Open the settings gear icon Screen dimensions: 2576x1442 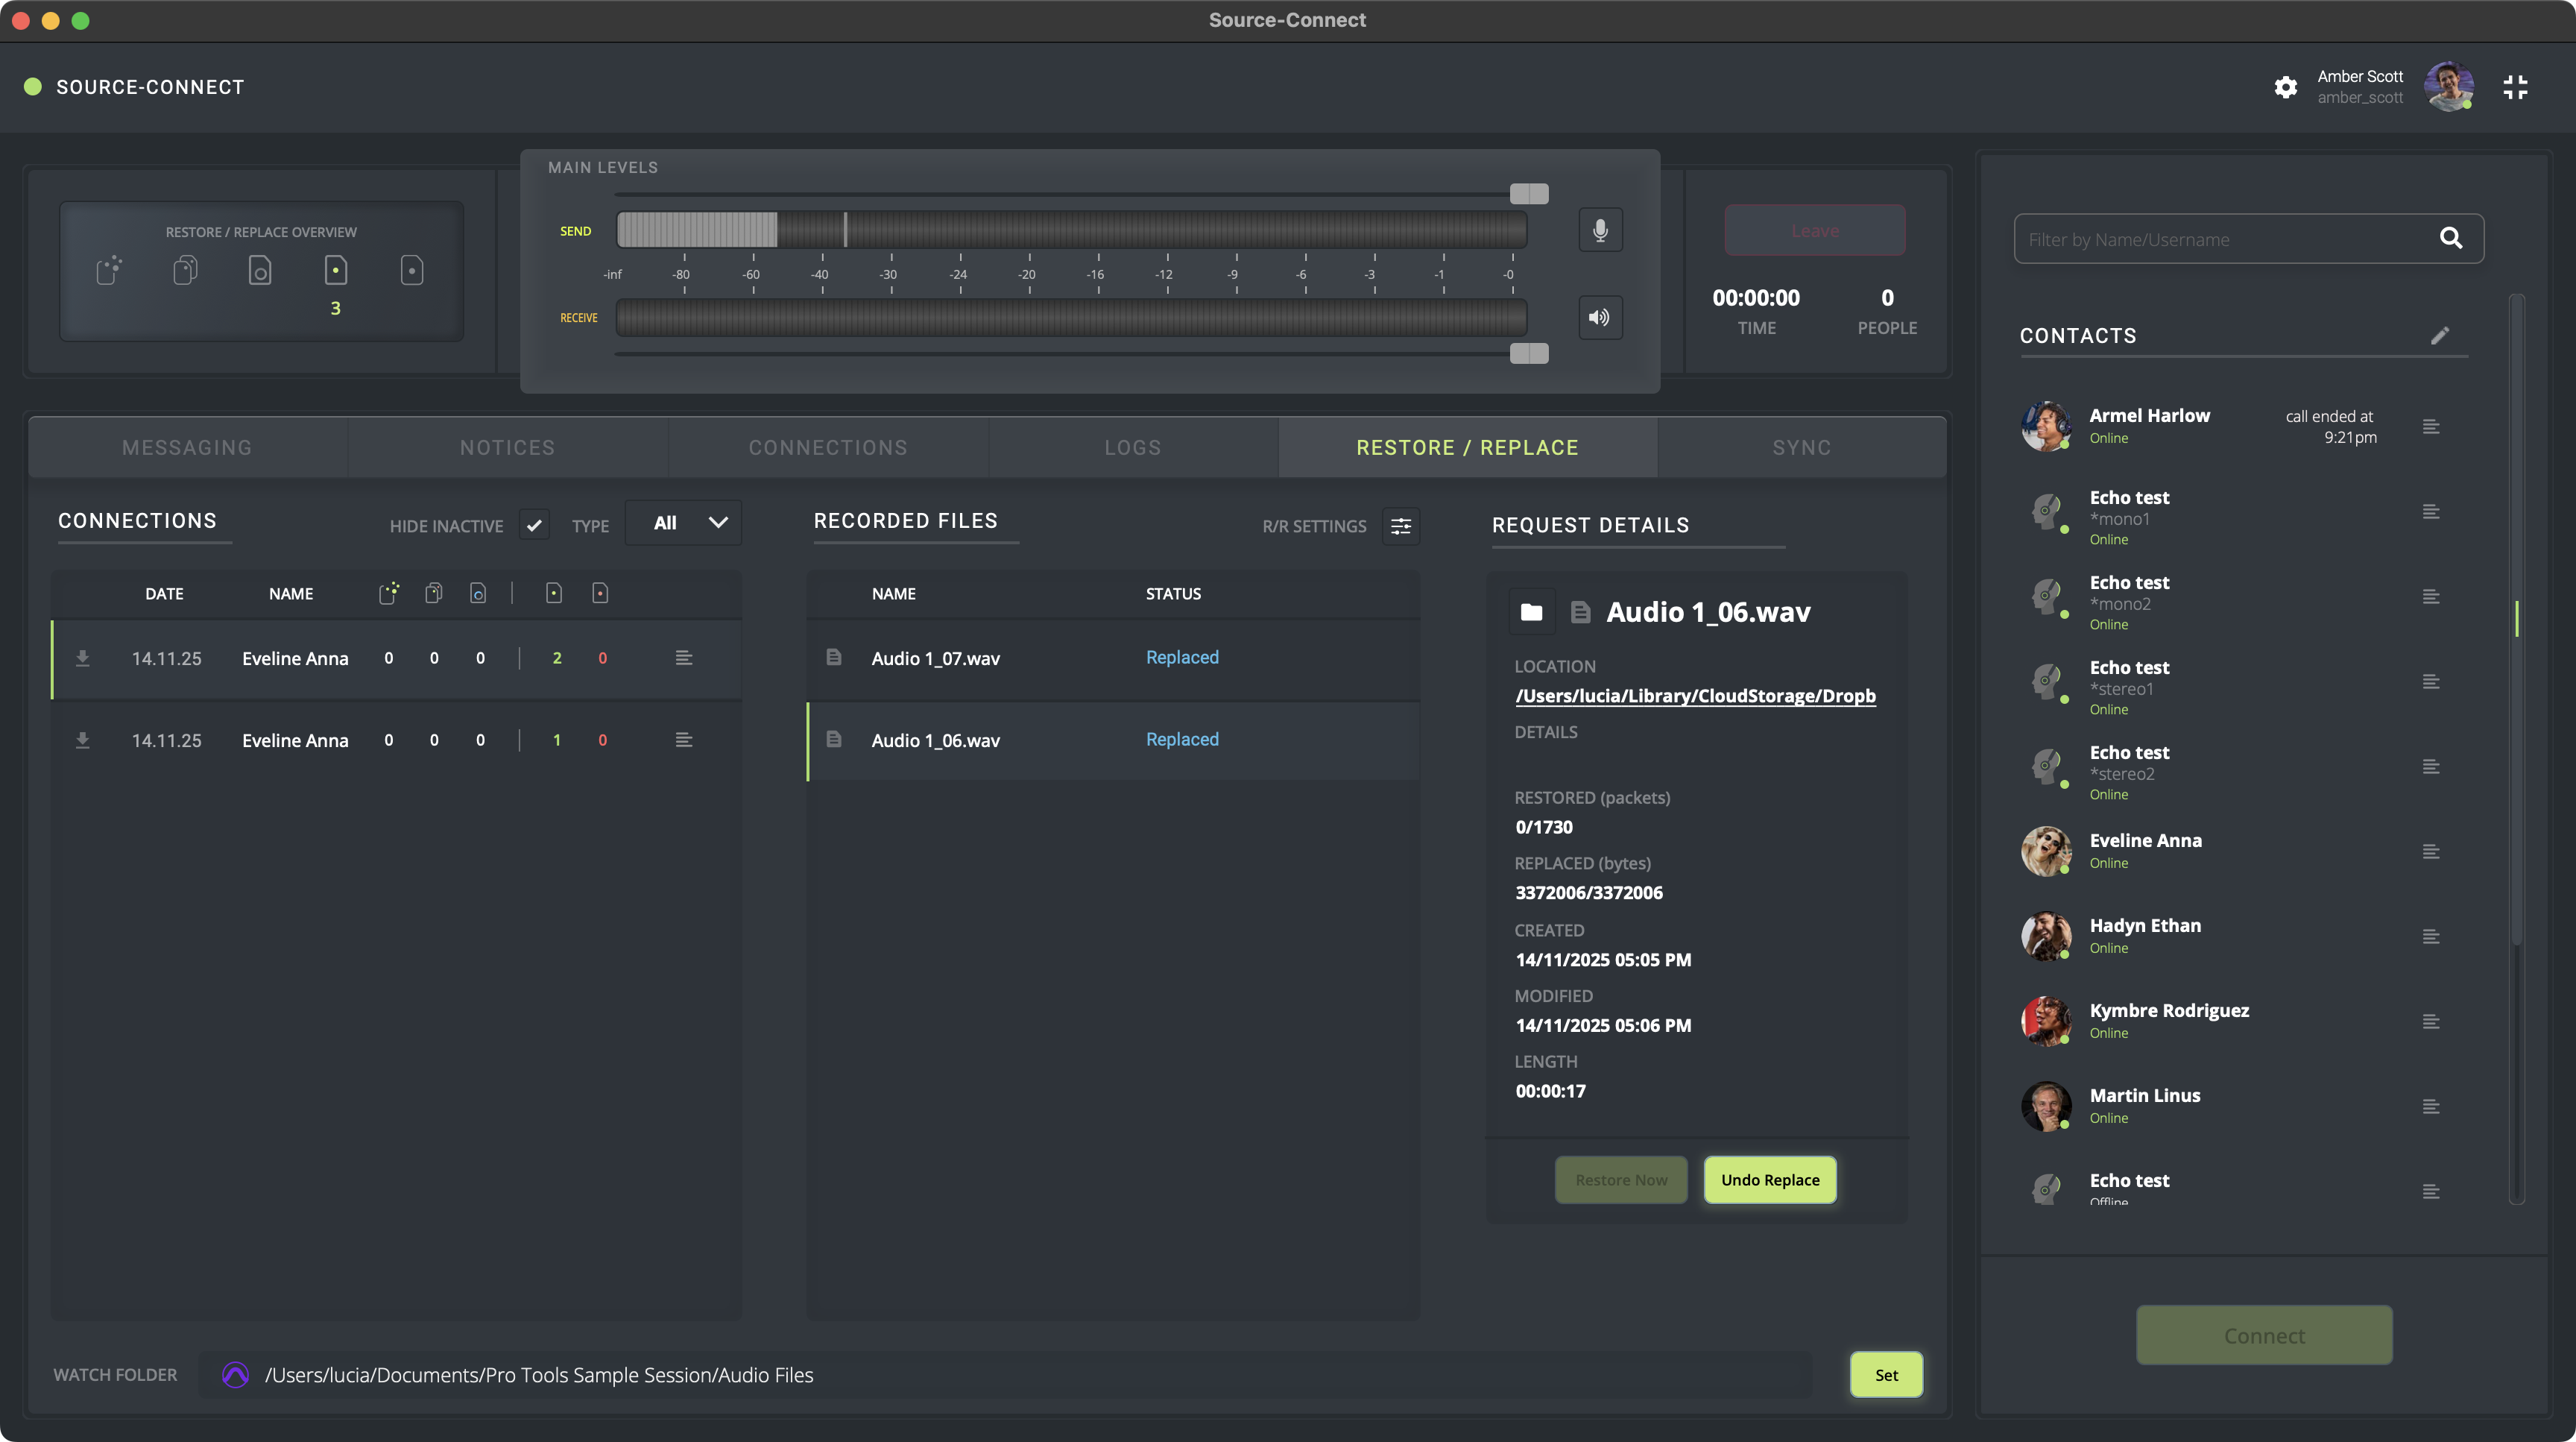(x=2285, y=87)
